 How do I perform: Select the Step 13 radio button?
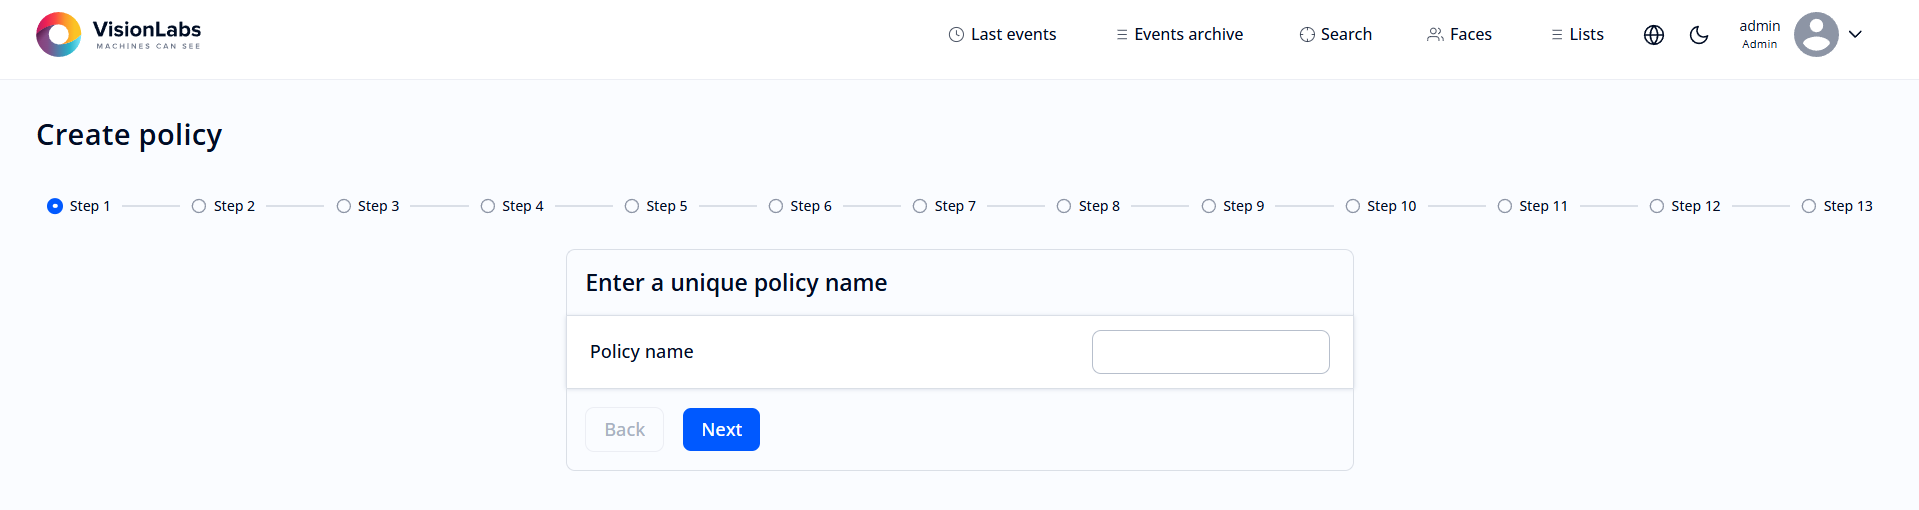pos(1808,206)
